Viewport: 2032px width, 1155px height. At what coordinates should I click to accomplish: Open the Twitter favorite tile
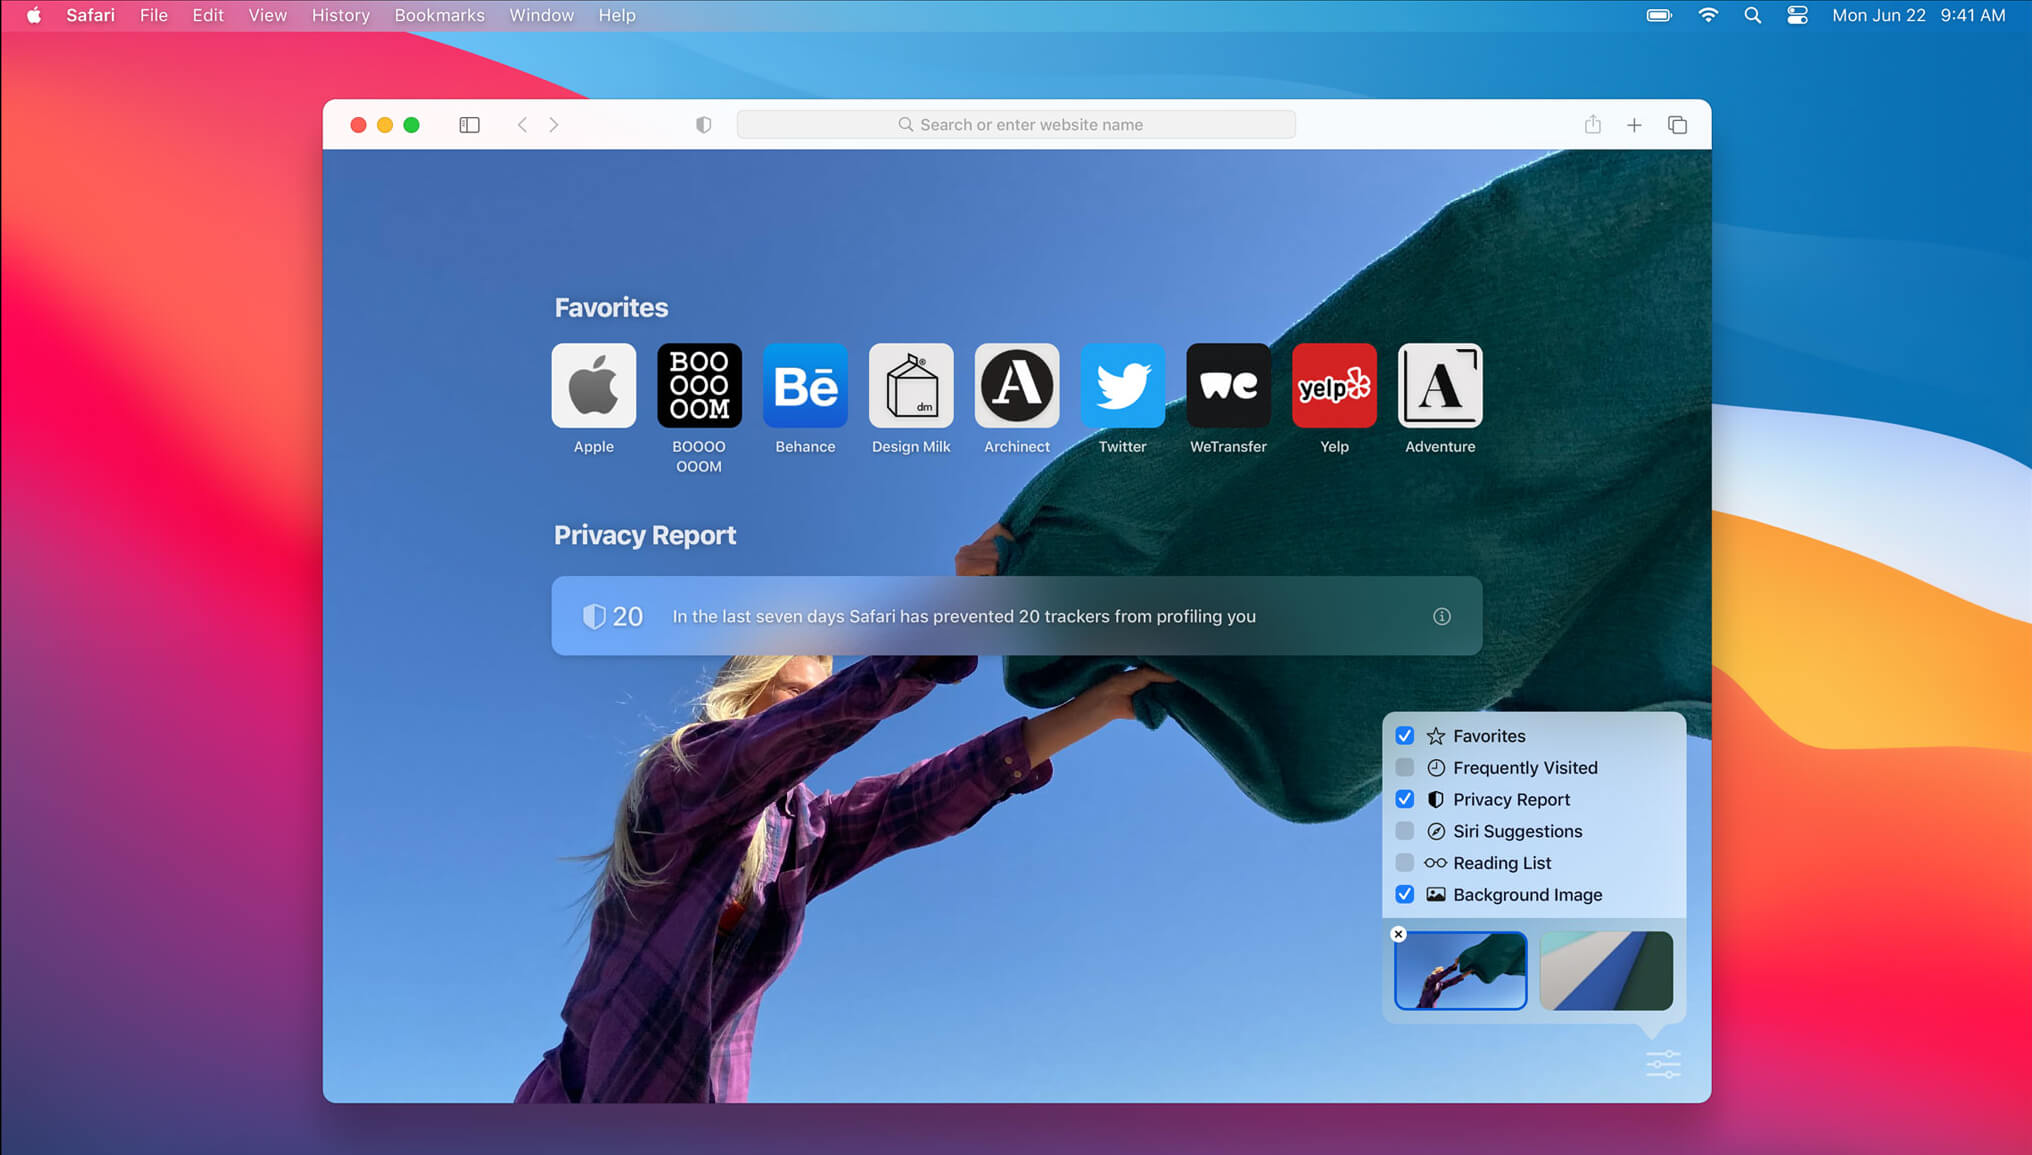tap(1123, 386)
